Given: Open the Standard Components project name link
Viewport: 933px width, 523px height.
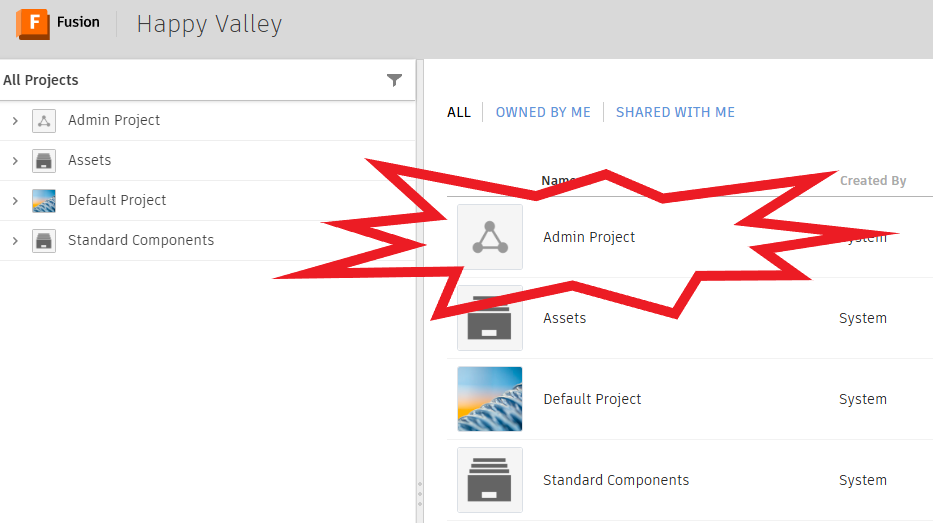Looking at the screenshot, I should (616, 480).
